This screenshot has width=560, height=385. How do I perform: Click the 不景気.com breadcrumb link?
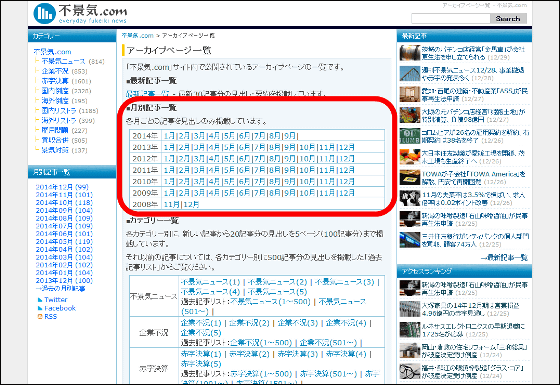138,36
